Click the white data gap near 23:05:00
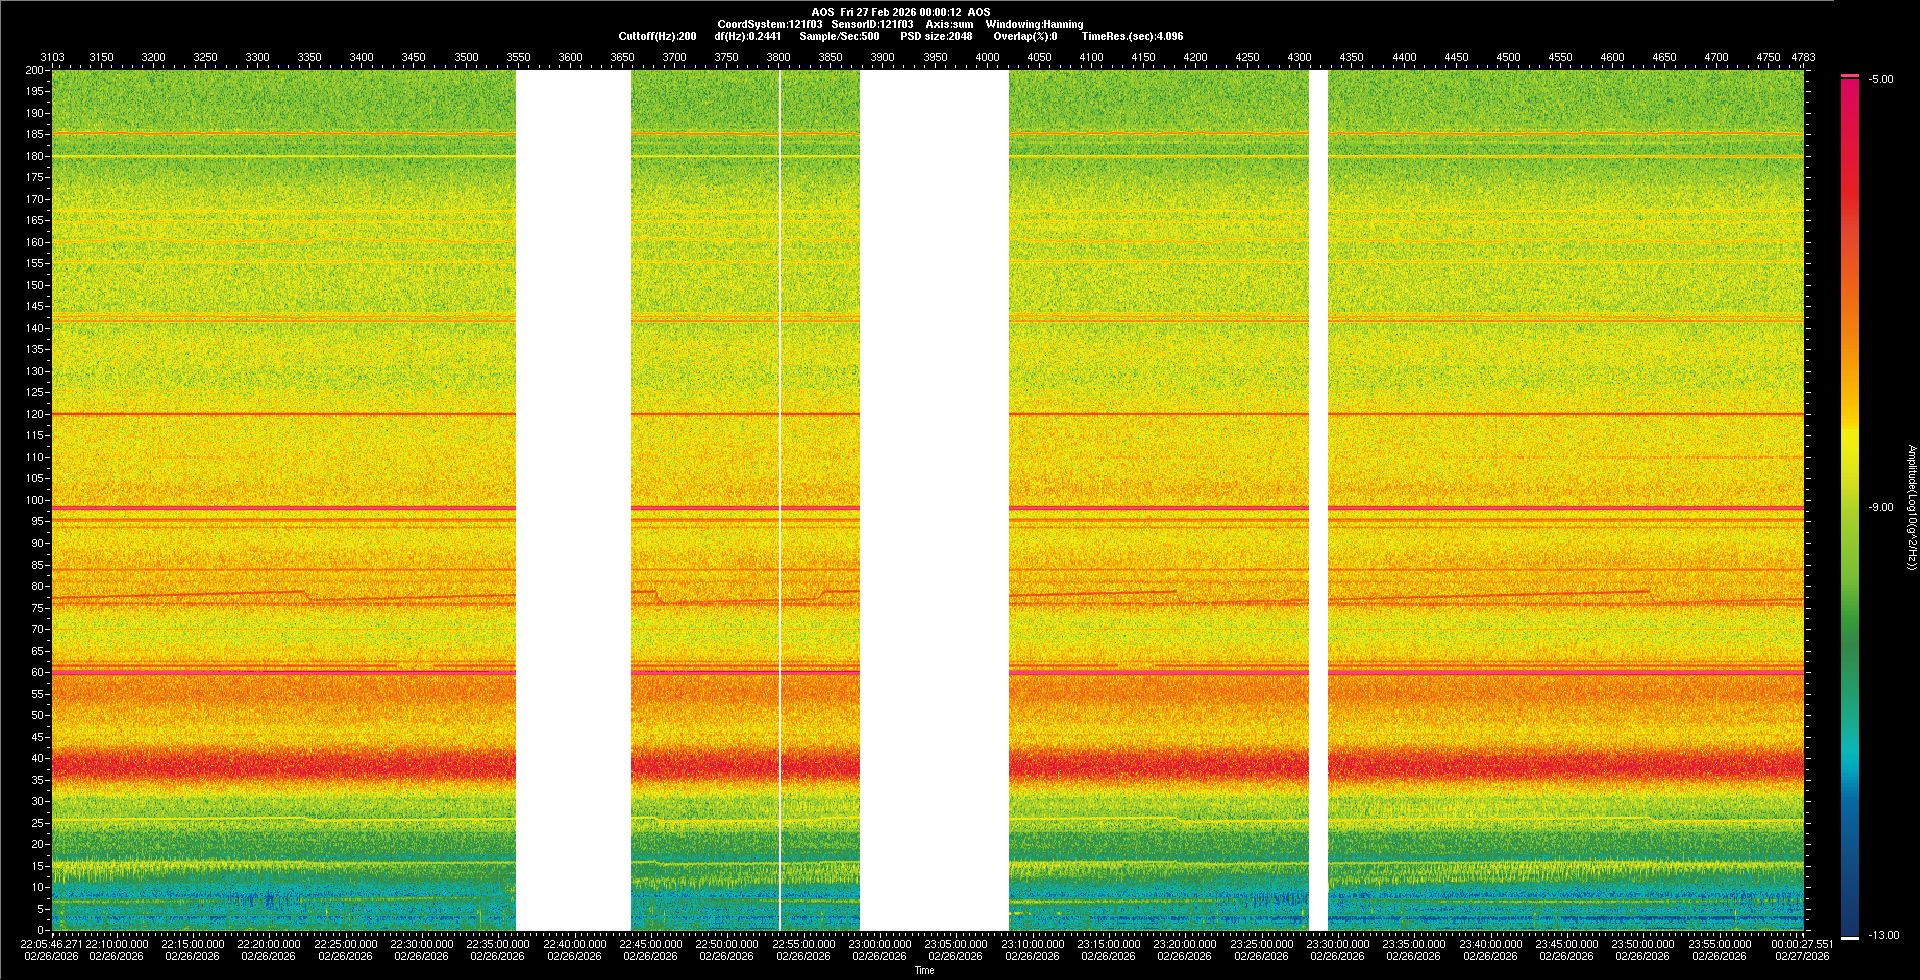The width and height of the screenshot is (1920, 980). (934, 500)
